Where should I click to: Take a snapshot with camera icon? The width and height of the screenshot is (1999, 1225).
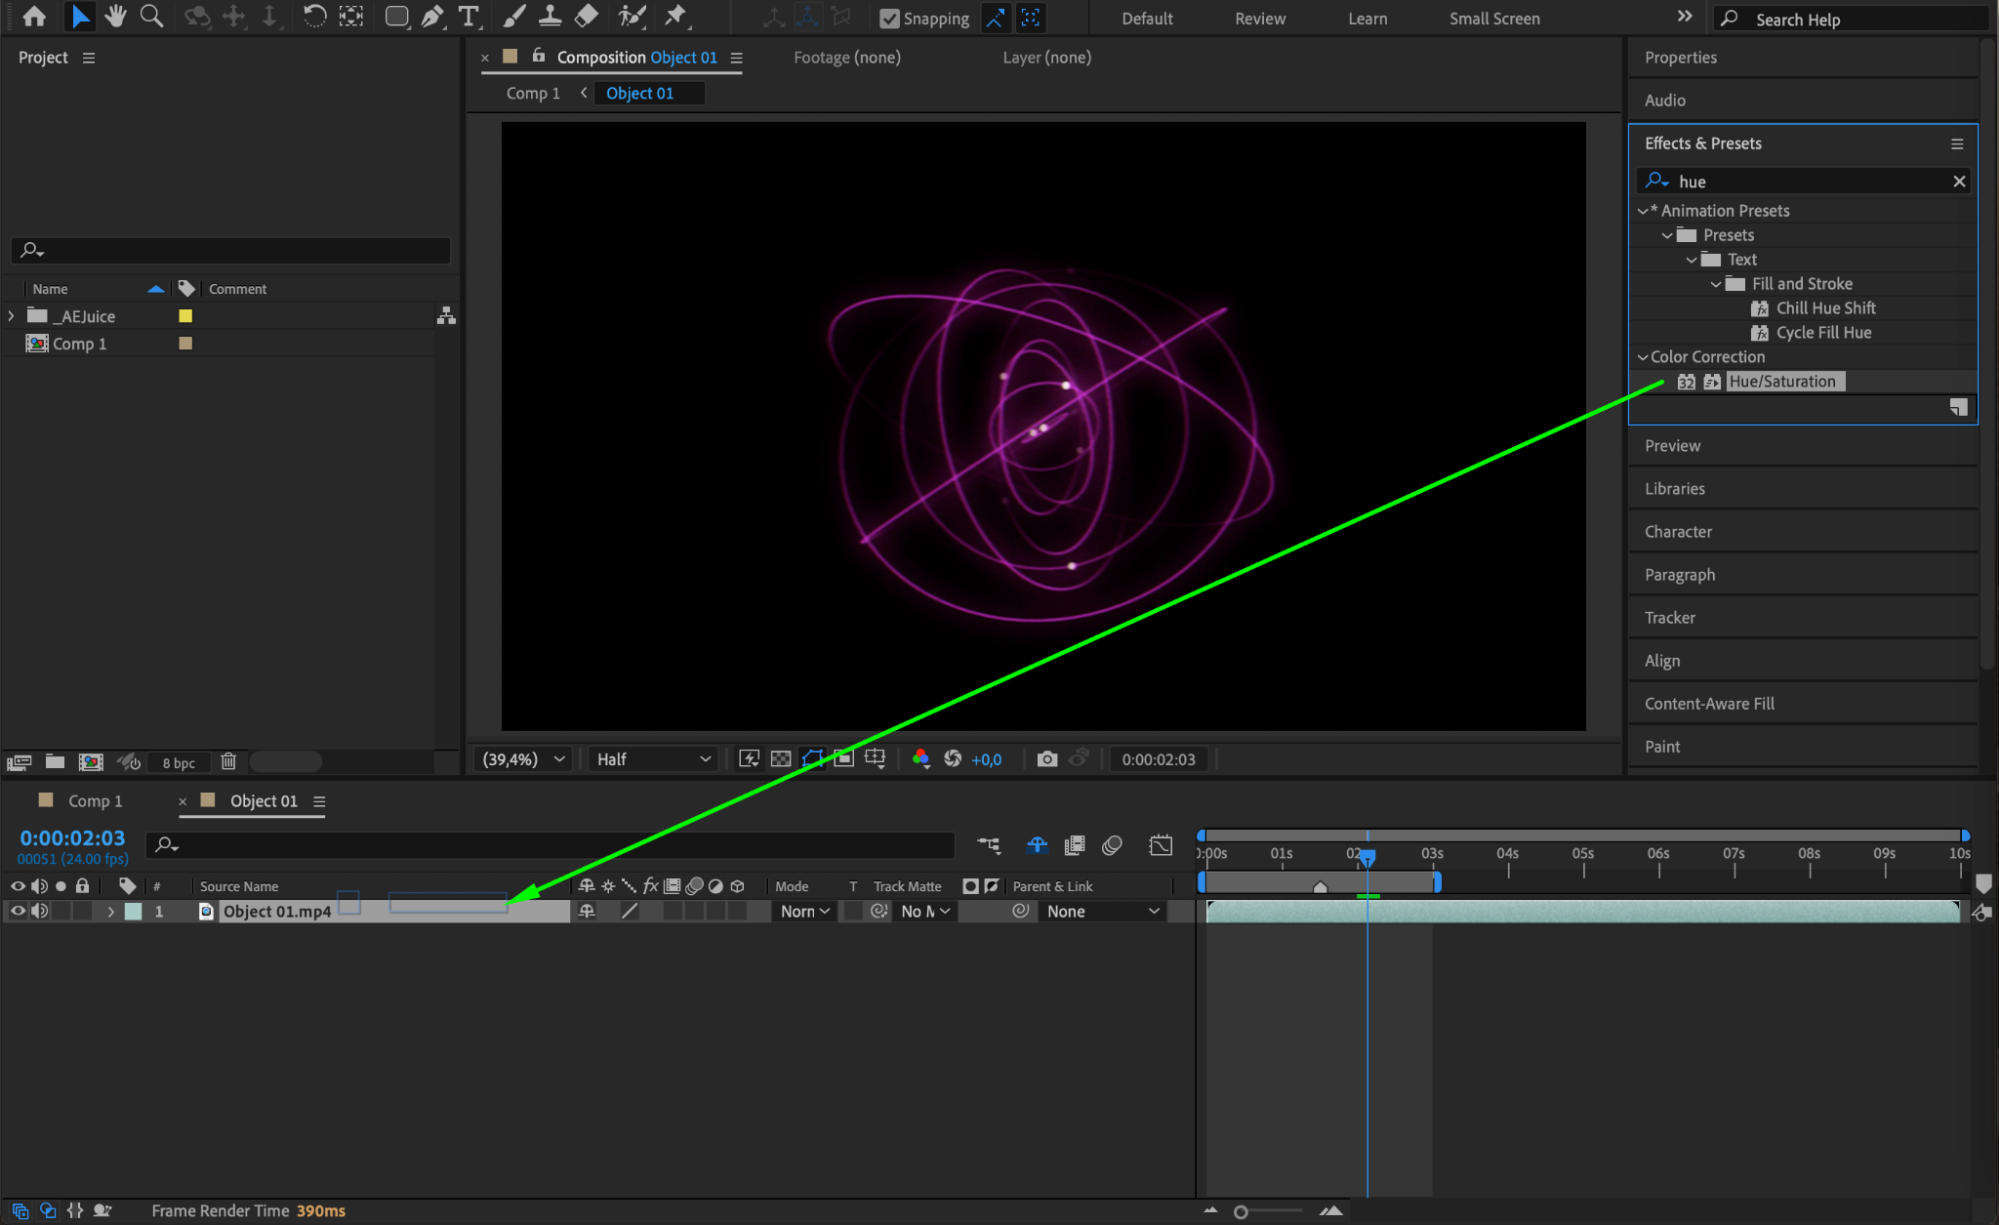[1046, 759]
